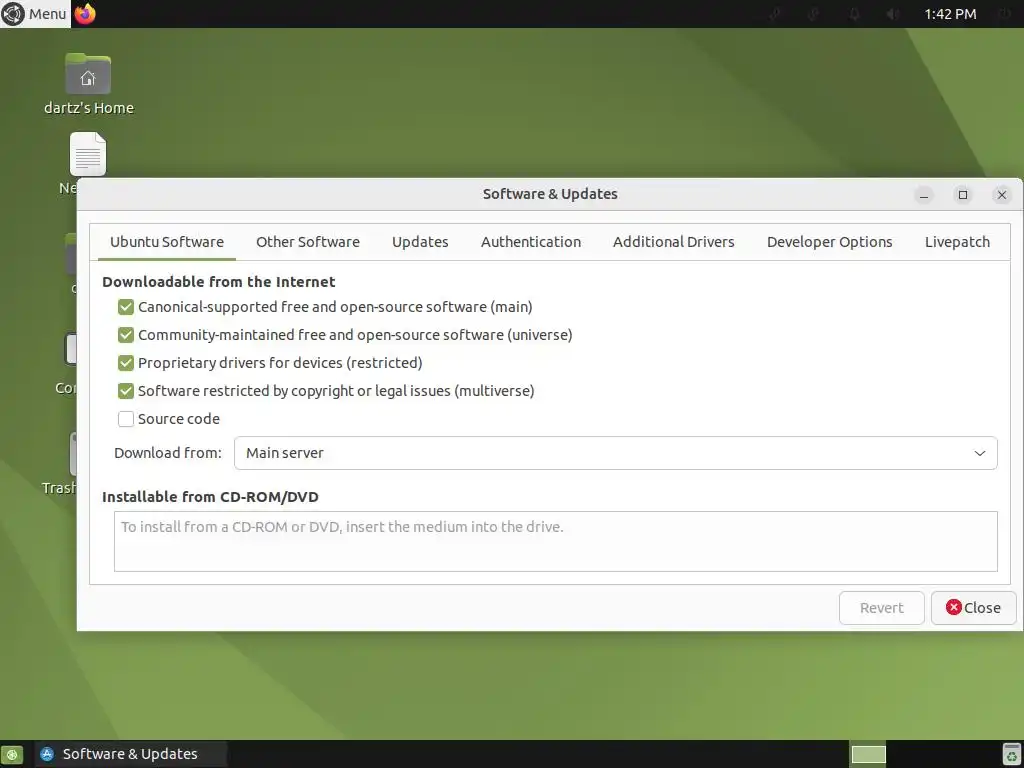Maximize the Software & Updates window
1024x768 pixels.
click(963, 195)
